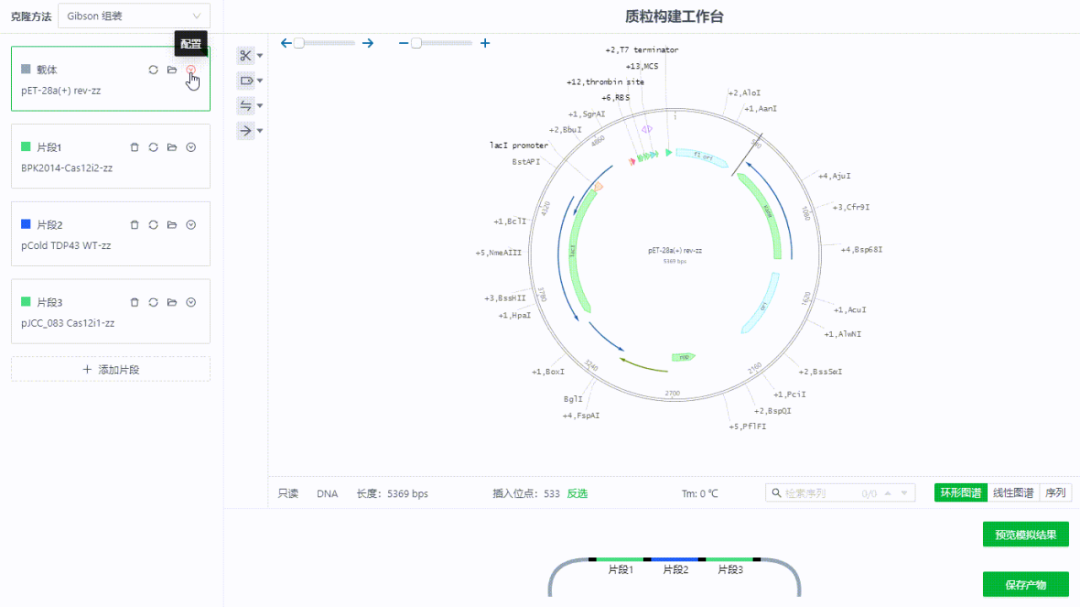1080x607 pixels.
Task: Open the folder icon for 载体
Action: coord(172,70)
